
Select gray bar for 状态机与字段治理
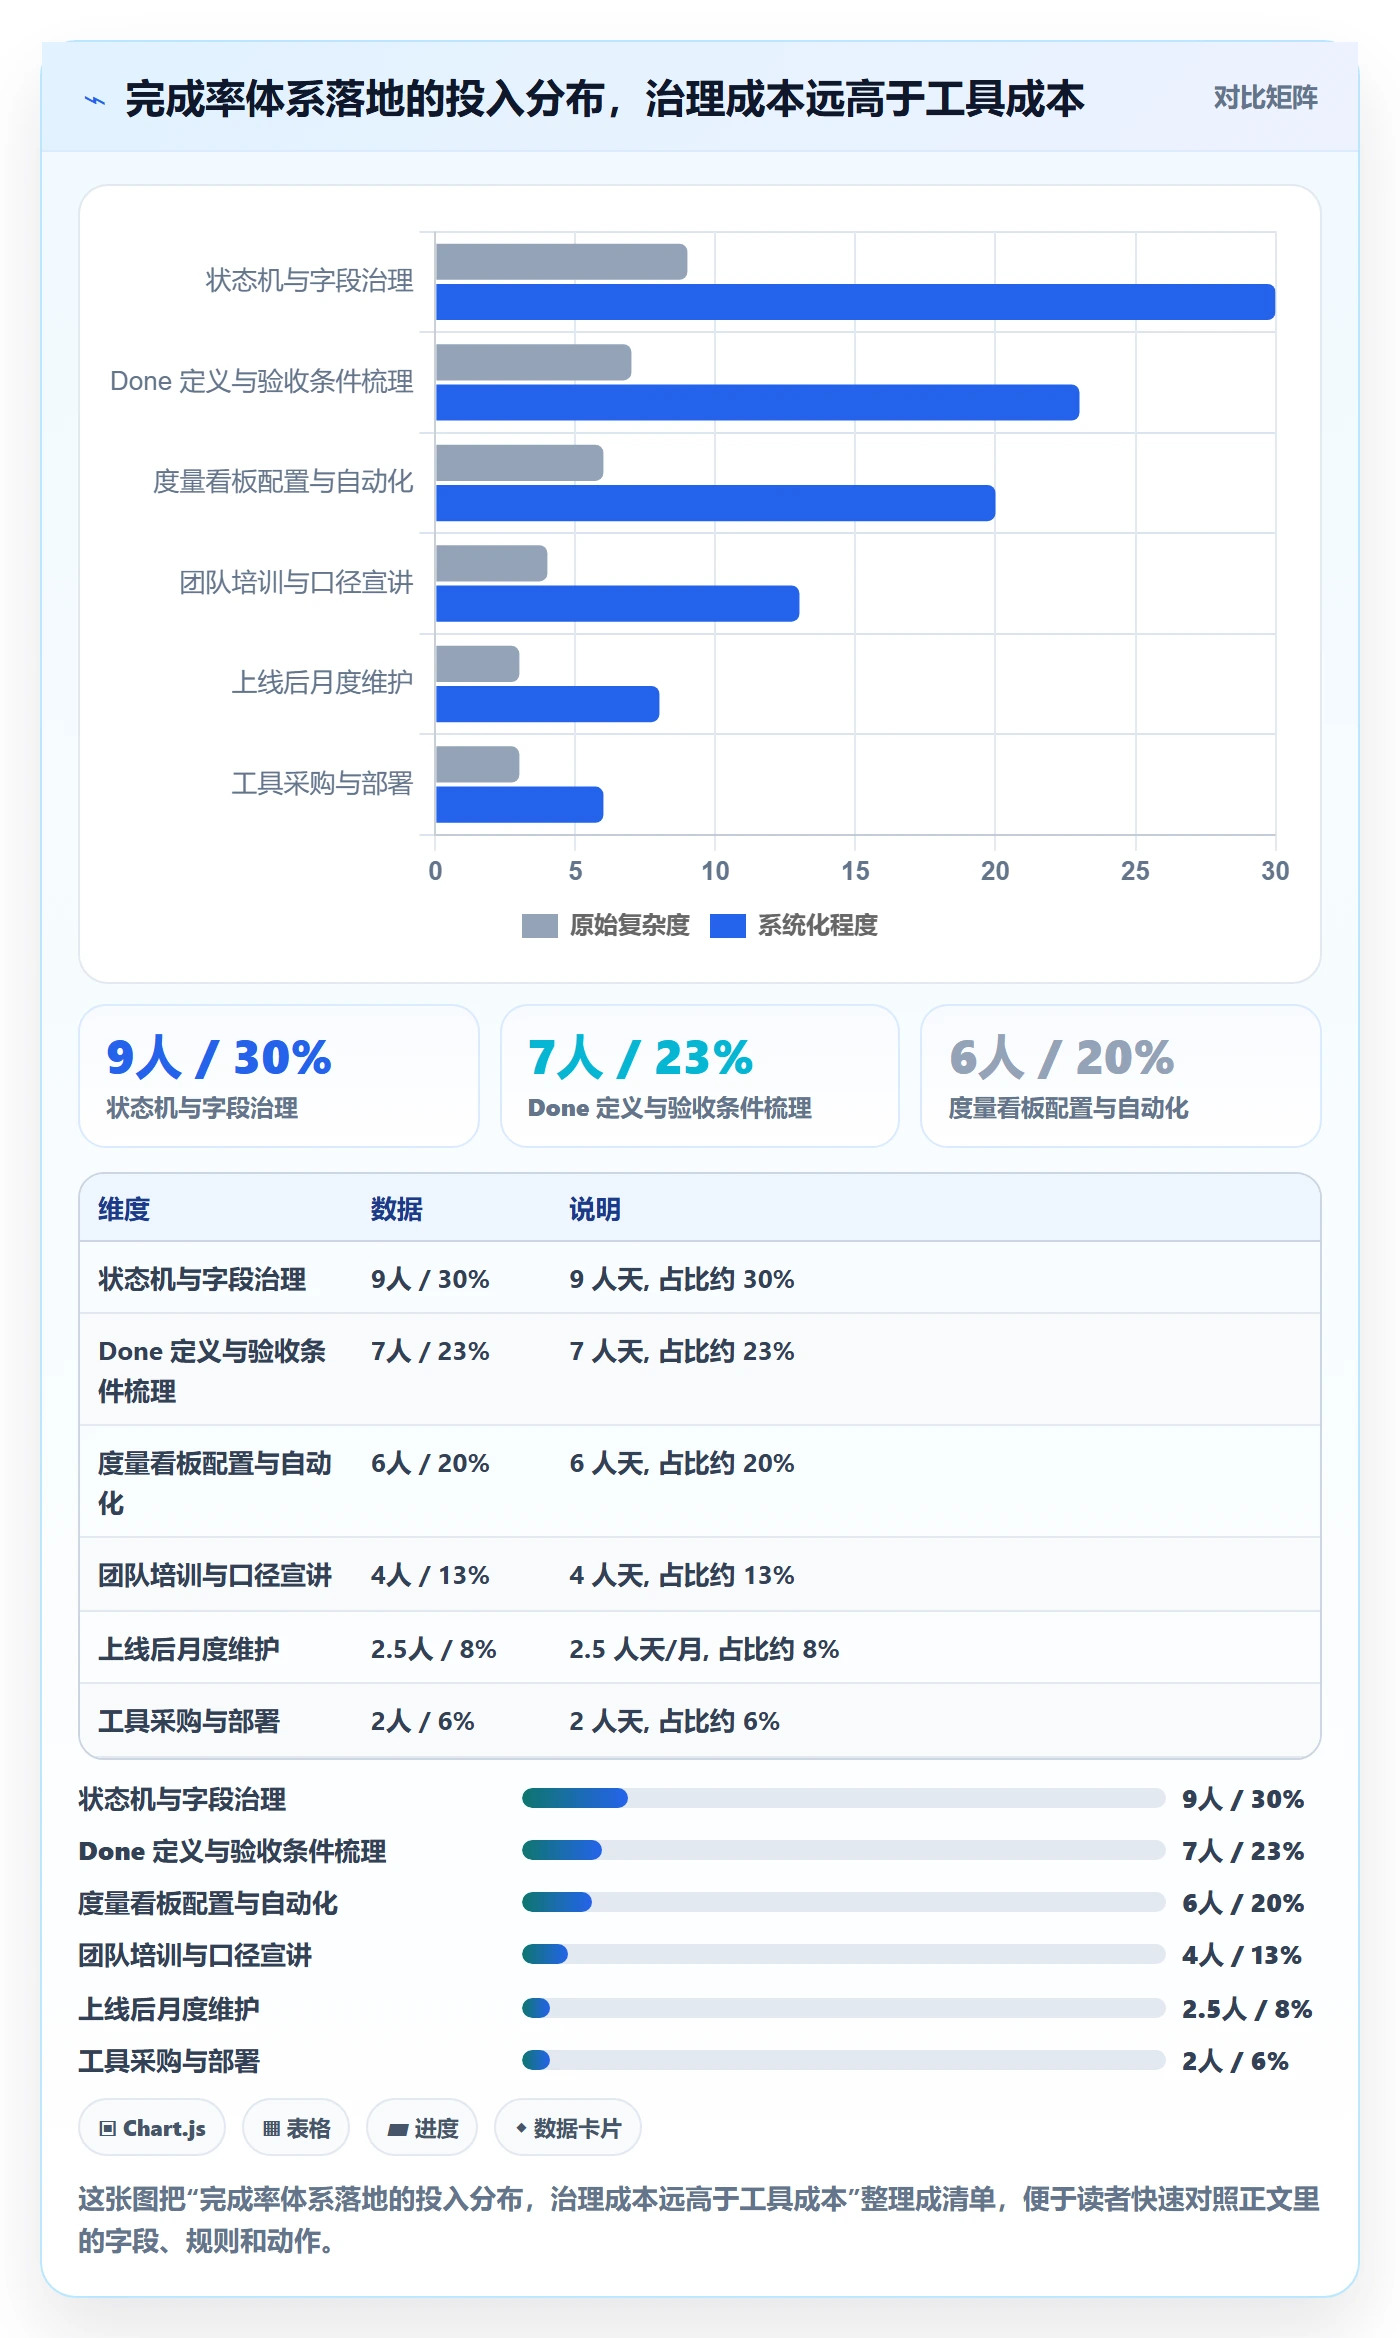click(561, 262)
